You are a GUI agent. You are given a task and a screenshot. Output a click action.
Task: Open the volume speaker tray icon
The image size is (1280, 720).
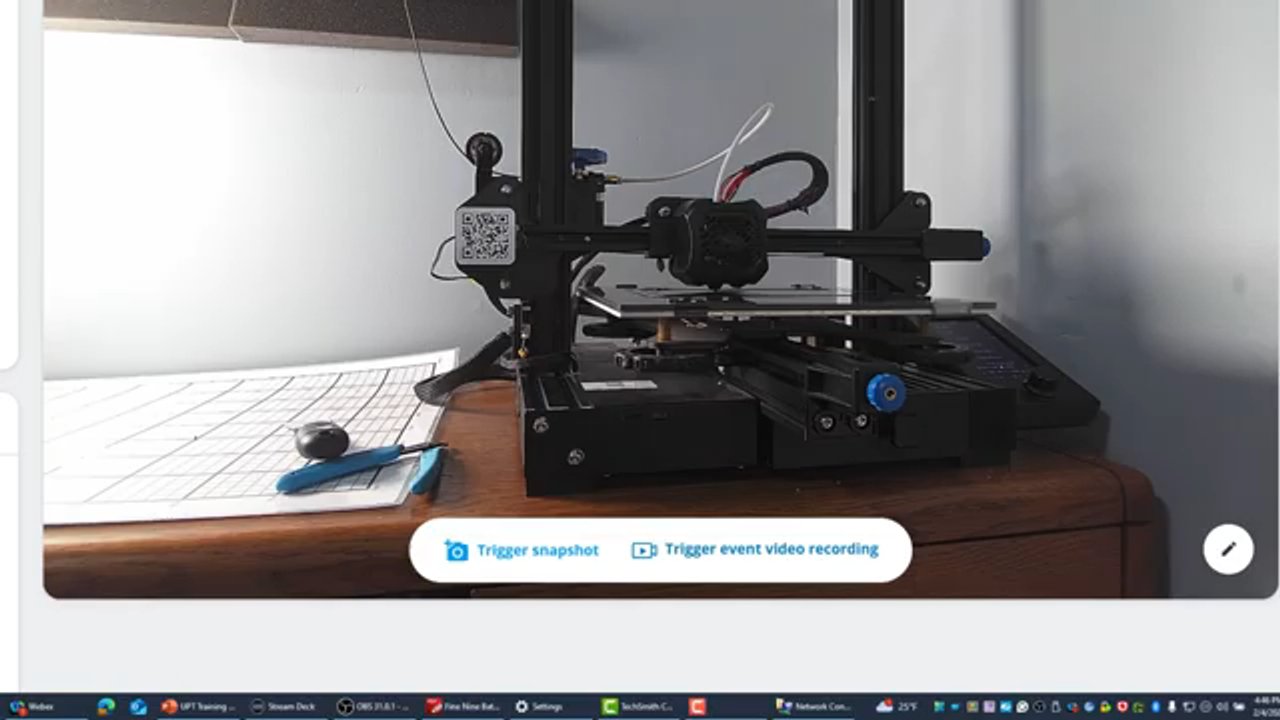click(1222, 707)
